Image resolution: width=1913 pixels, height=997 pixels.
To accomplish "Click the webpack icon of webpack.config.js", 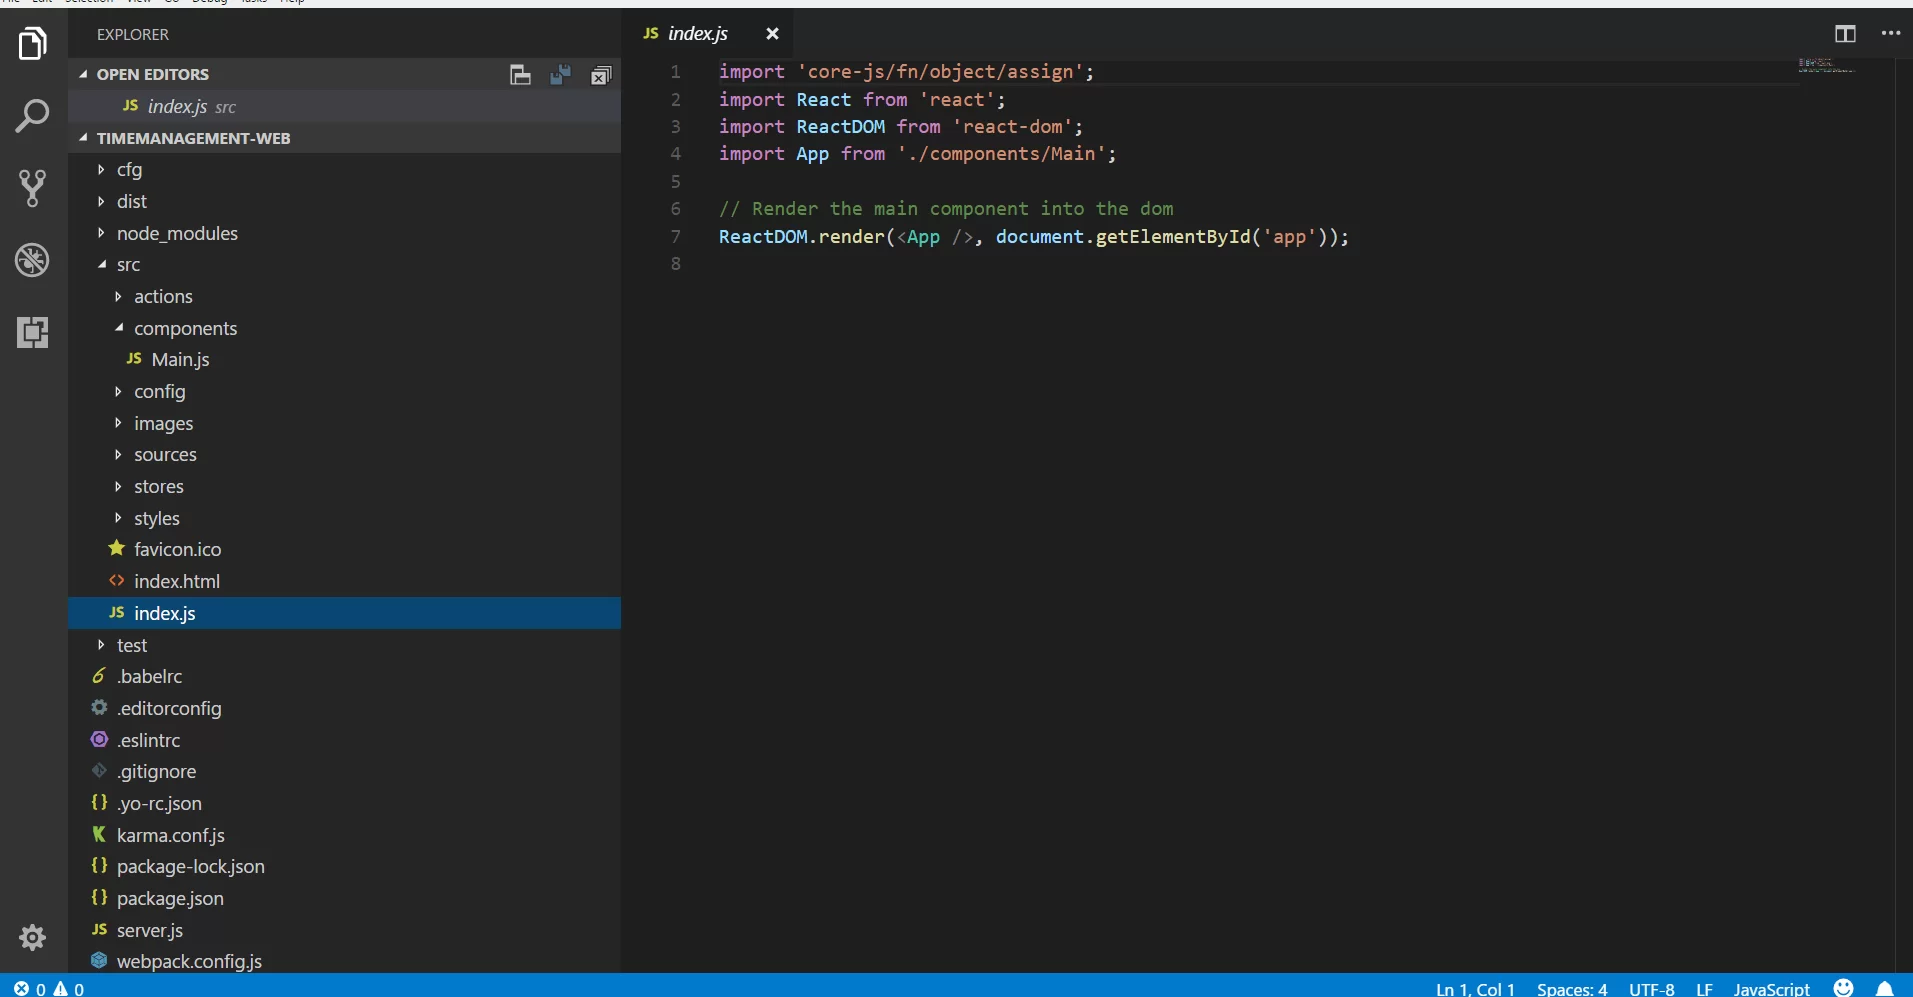I will [x=99, y=961].
